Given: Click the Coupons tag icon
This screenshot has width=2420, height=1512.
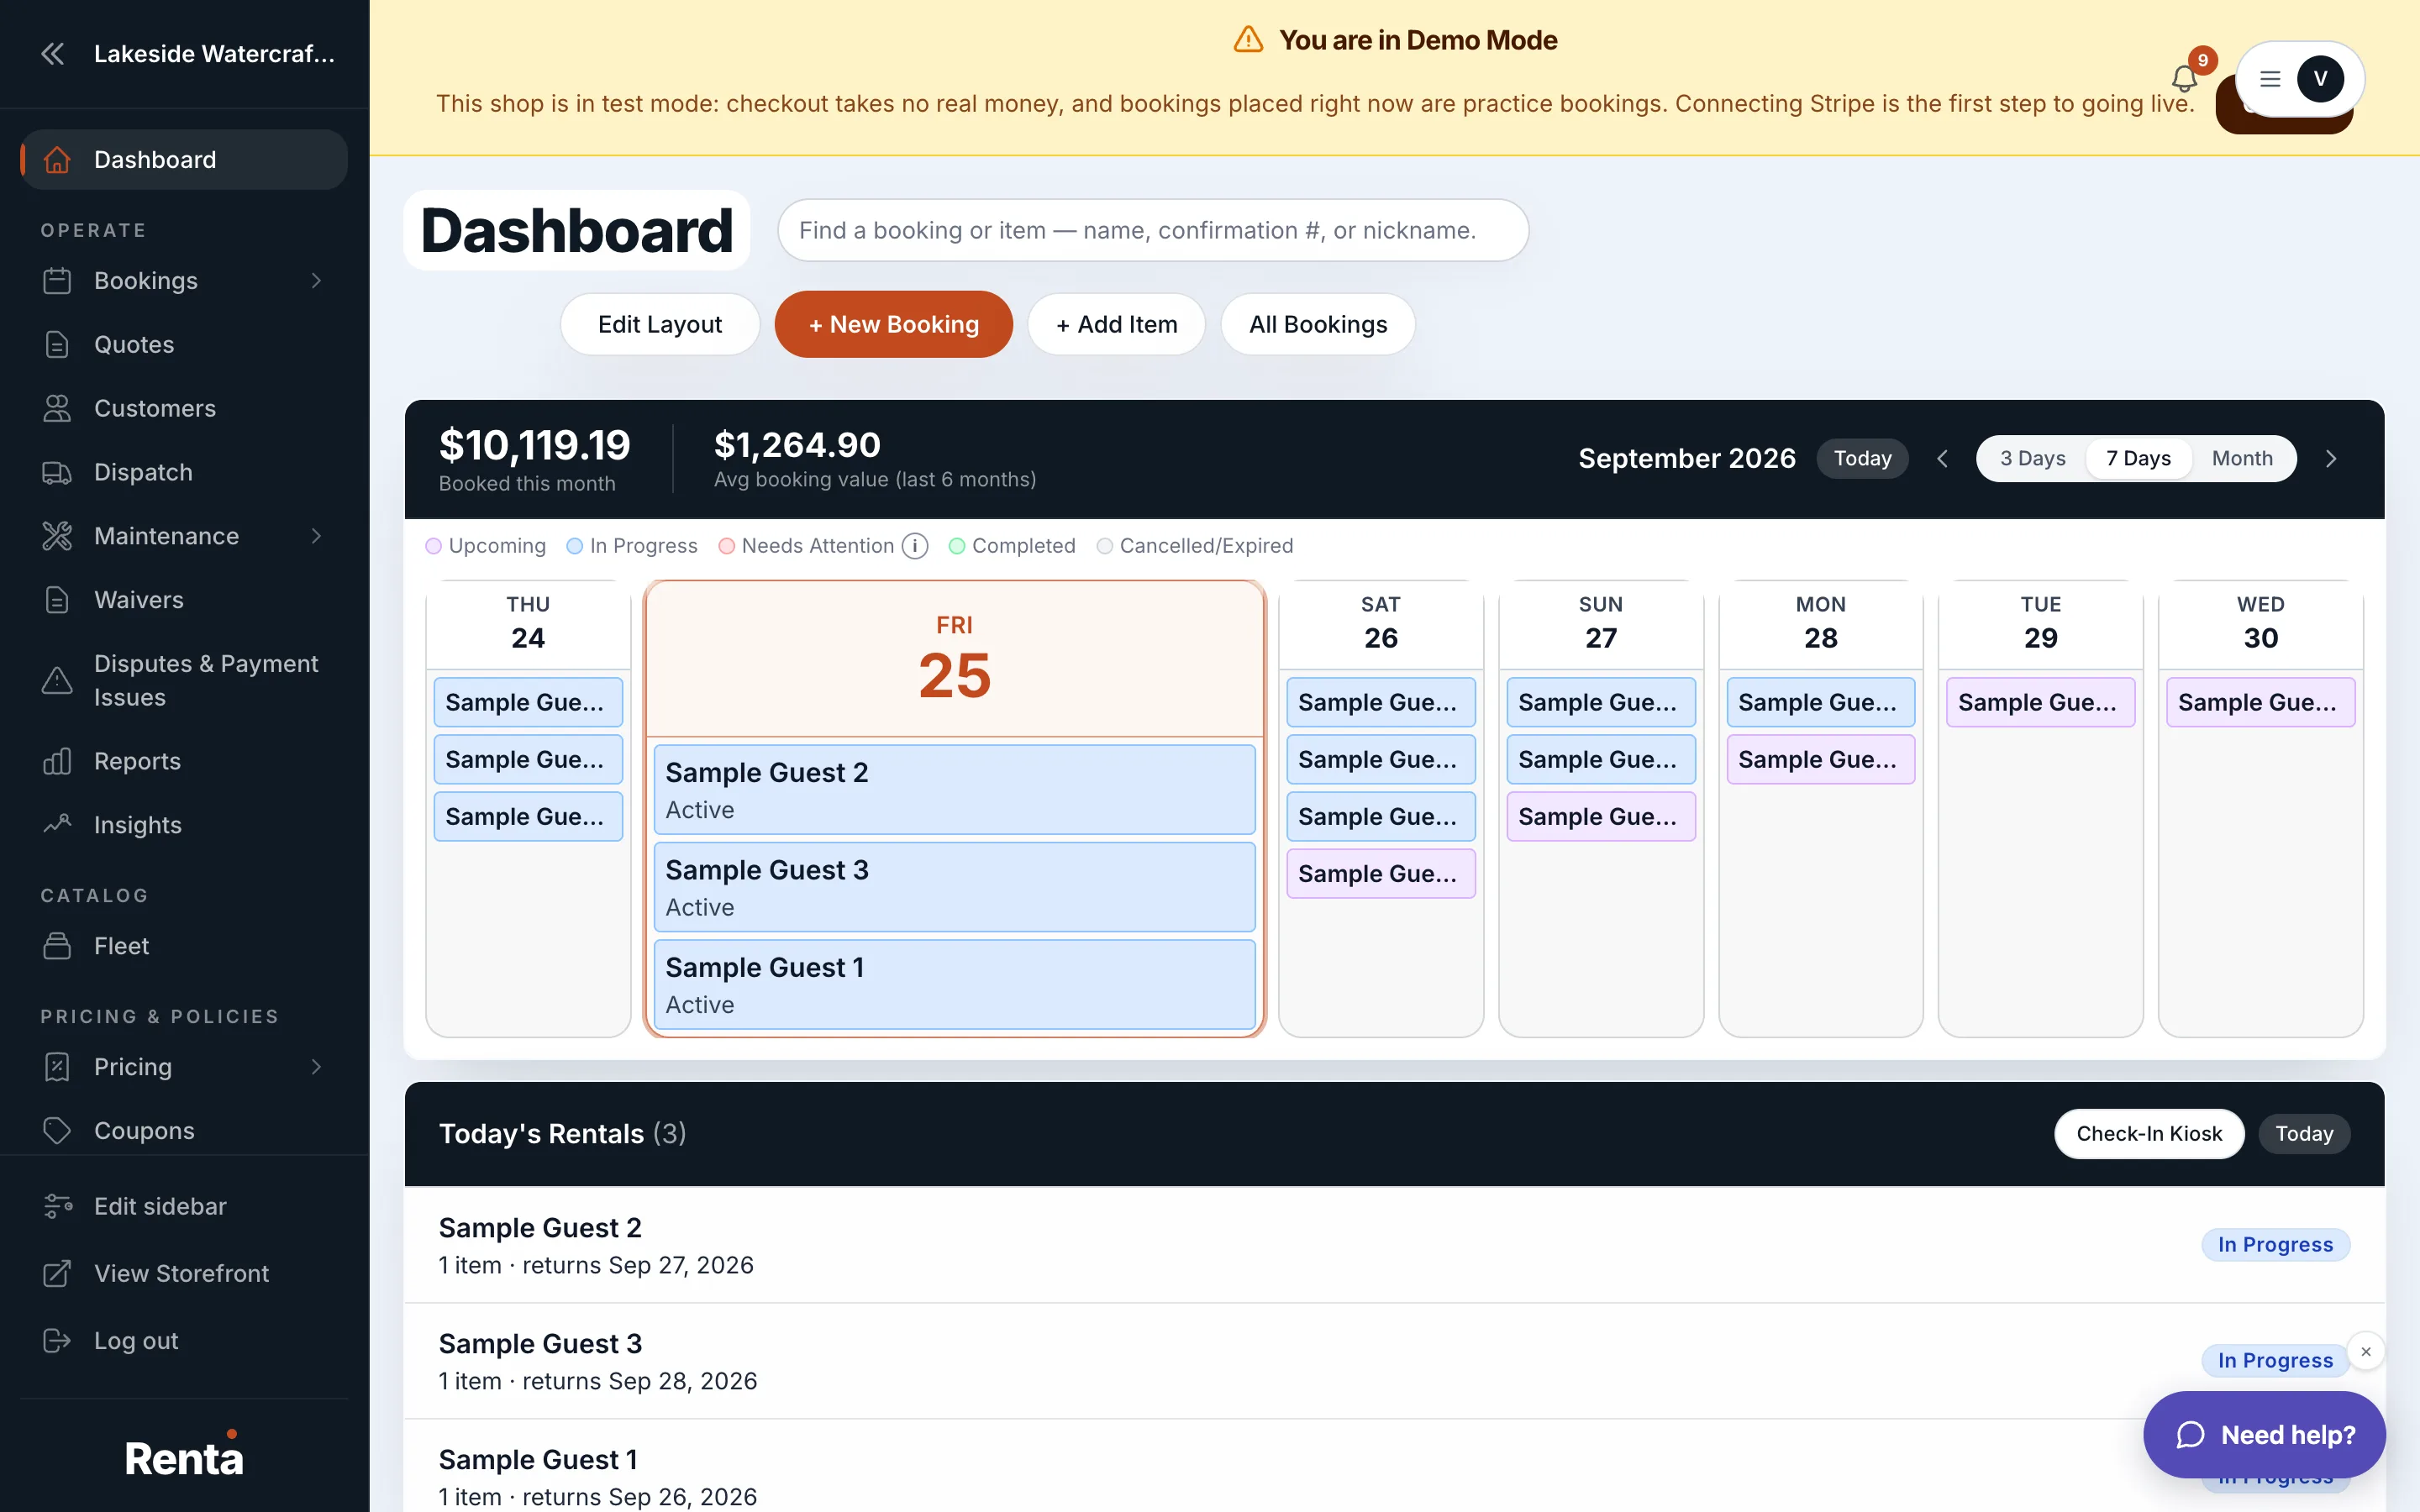Looking at the screenshot, I should tap(57, 1130).
